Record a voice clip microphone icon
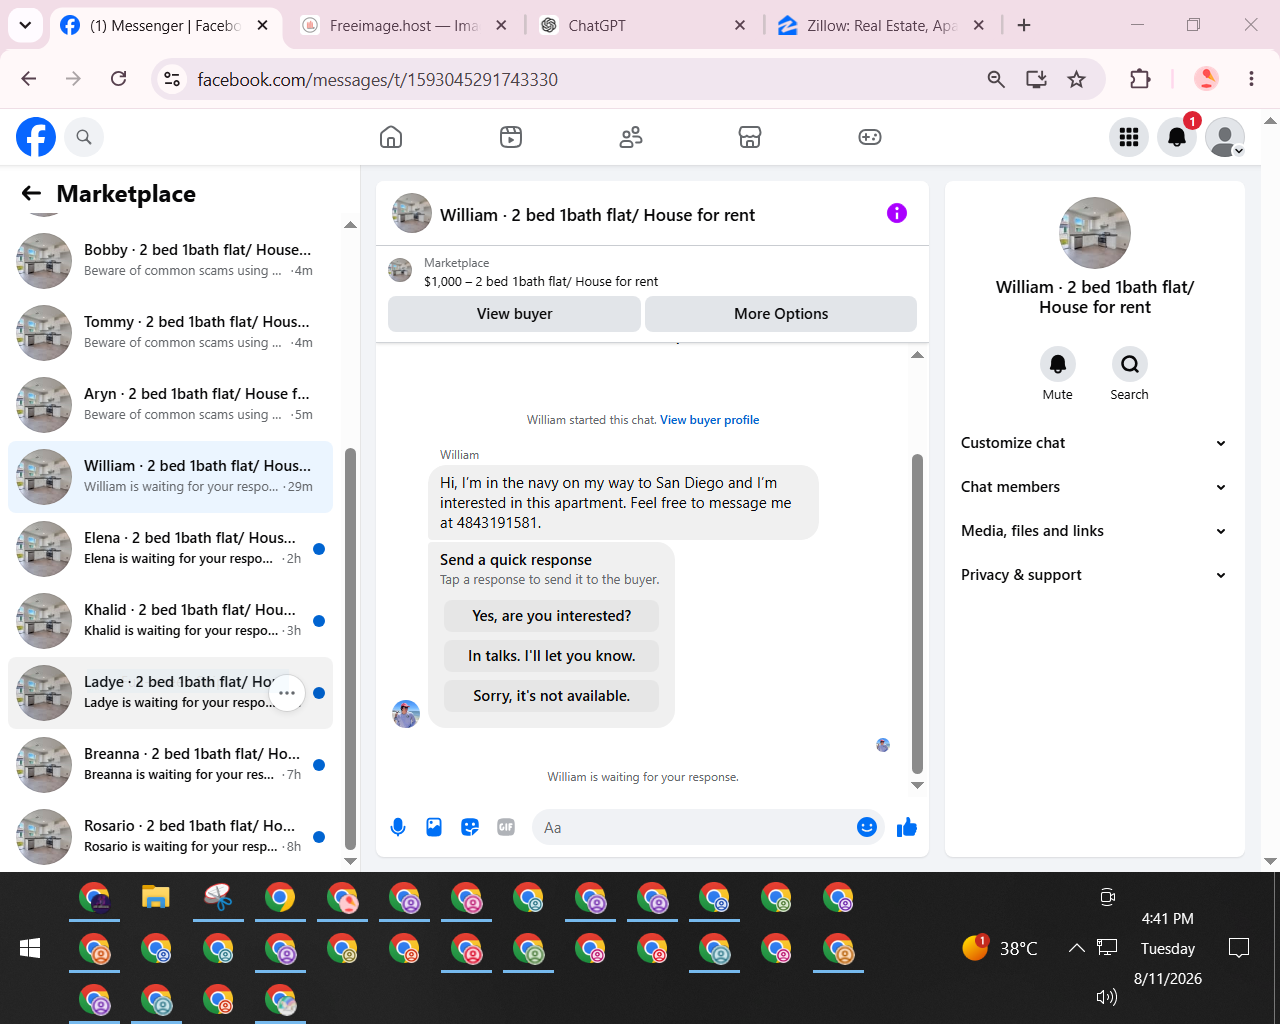This screenshot has height=1024, width=1280. (x=398, y=827)
